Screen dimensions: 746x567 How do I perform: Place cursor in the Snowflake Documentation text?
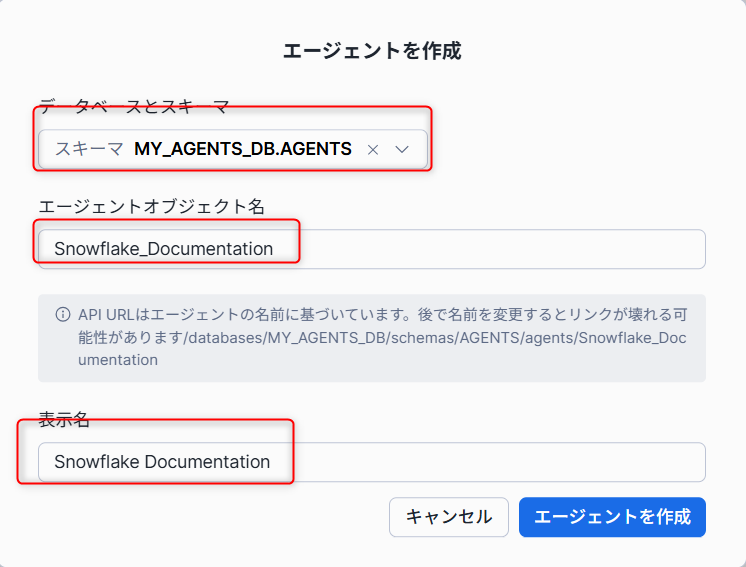162,462
